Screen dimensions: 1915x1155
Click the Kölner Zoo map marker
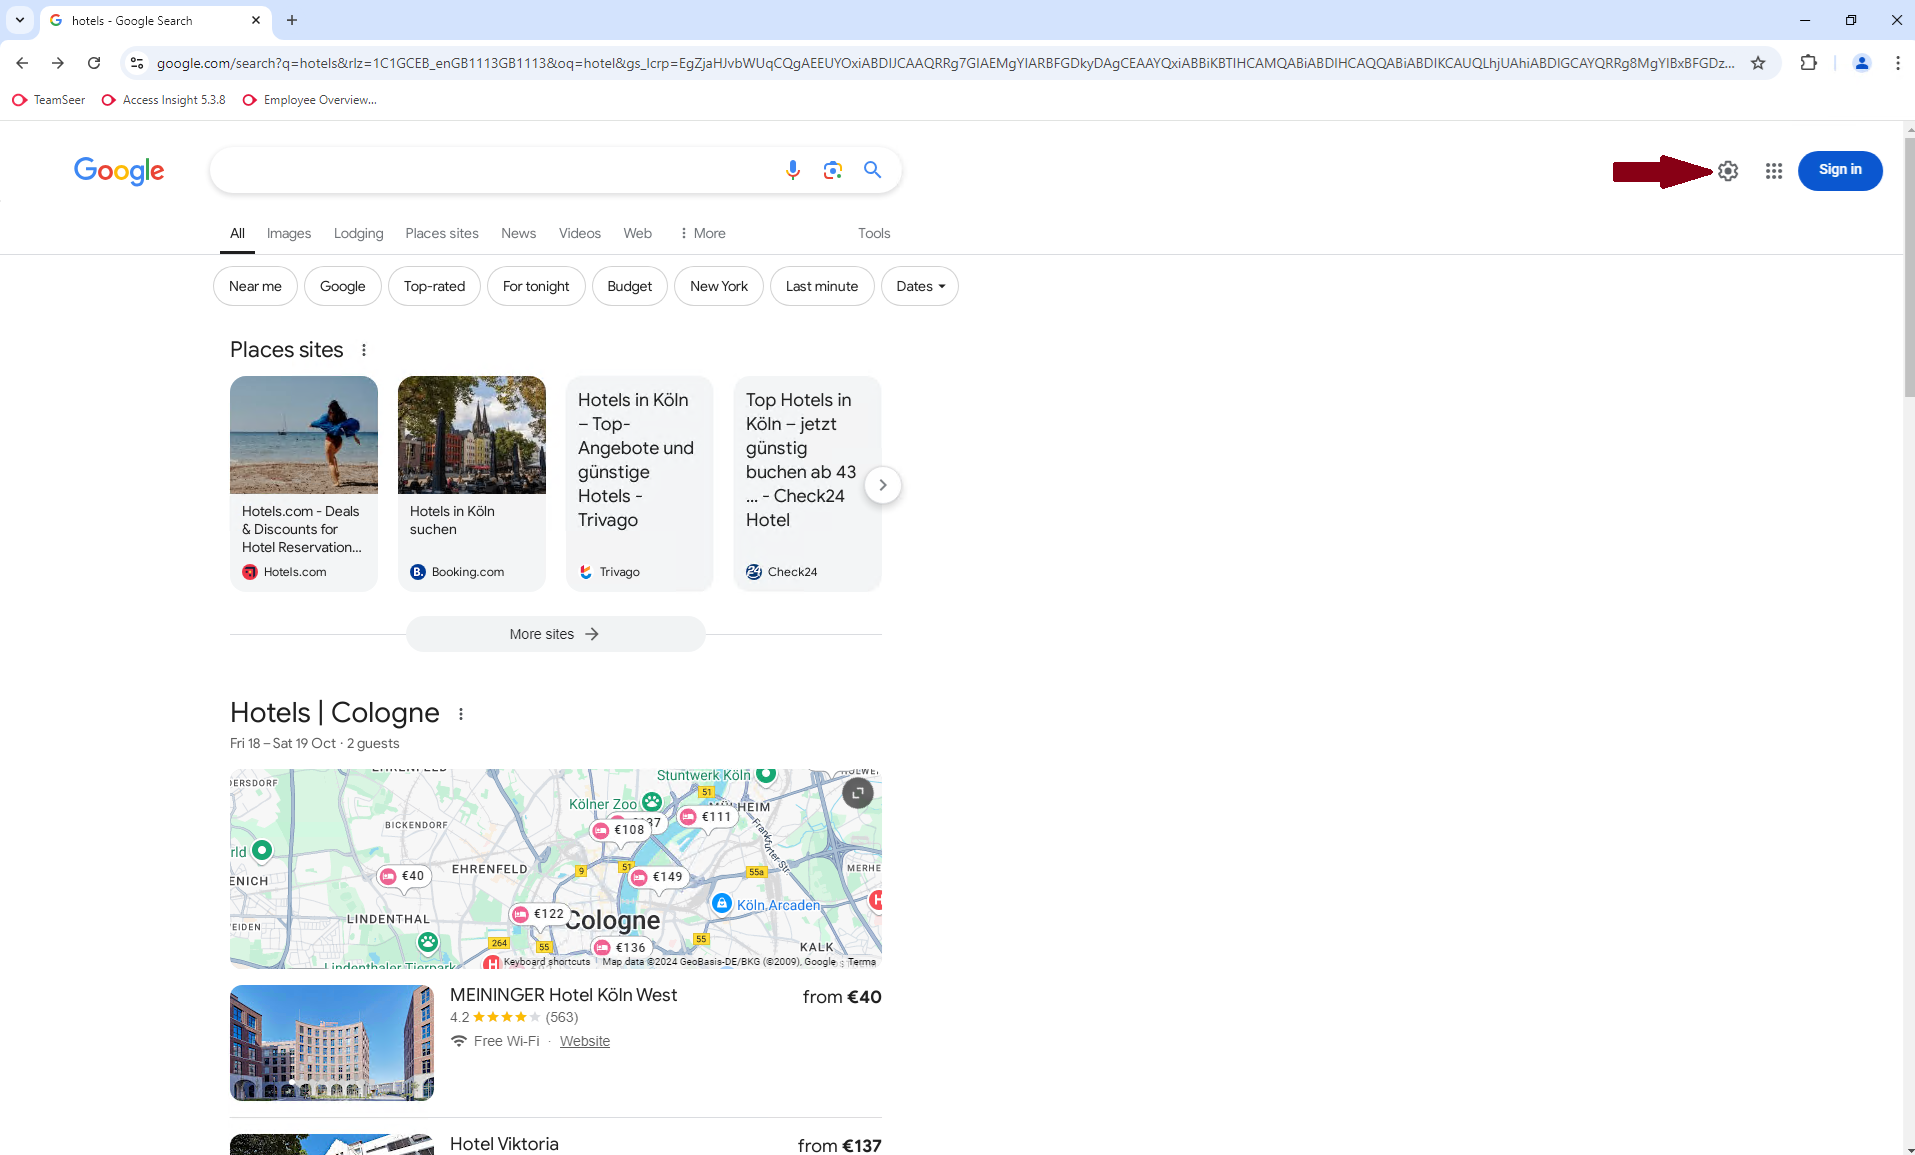point(652,802)
